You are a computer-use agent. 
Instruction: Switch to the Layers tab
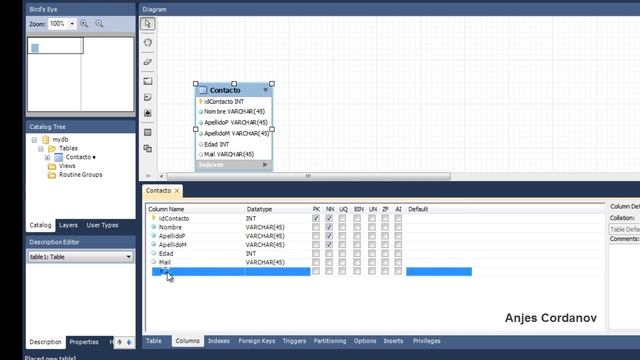click(x=68, y=225)
